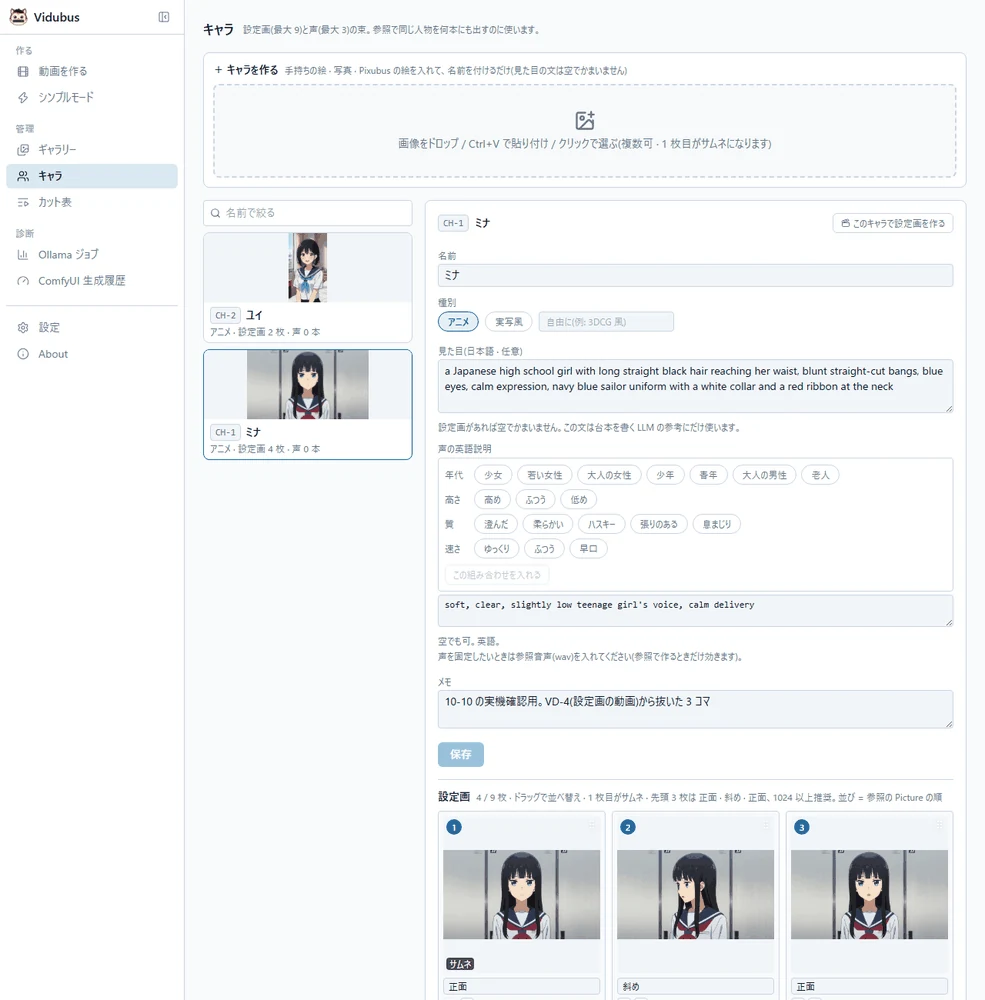This screenshot has width=985, height=1000.
Task: Click the サムネ badge on card 1
Action: pos(459,964)
